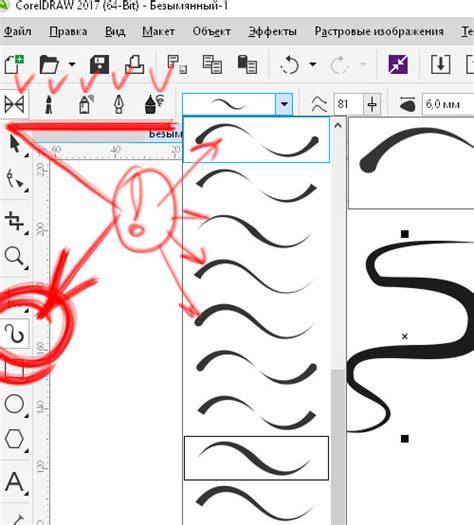Select the Brush artistic media mode
Viewport: 474px width, 525px height.
point(49,104)
